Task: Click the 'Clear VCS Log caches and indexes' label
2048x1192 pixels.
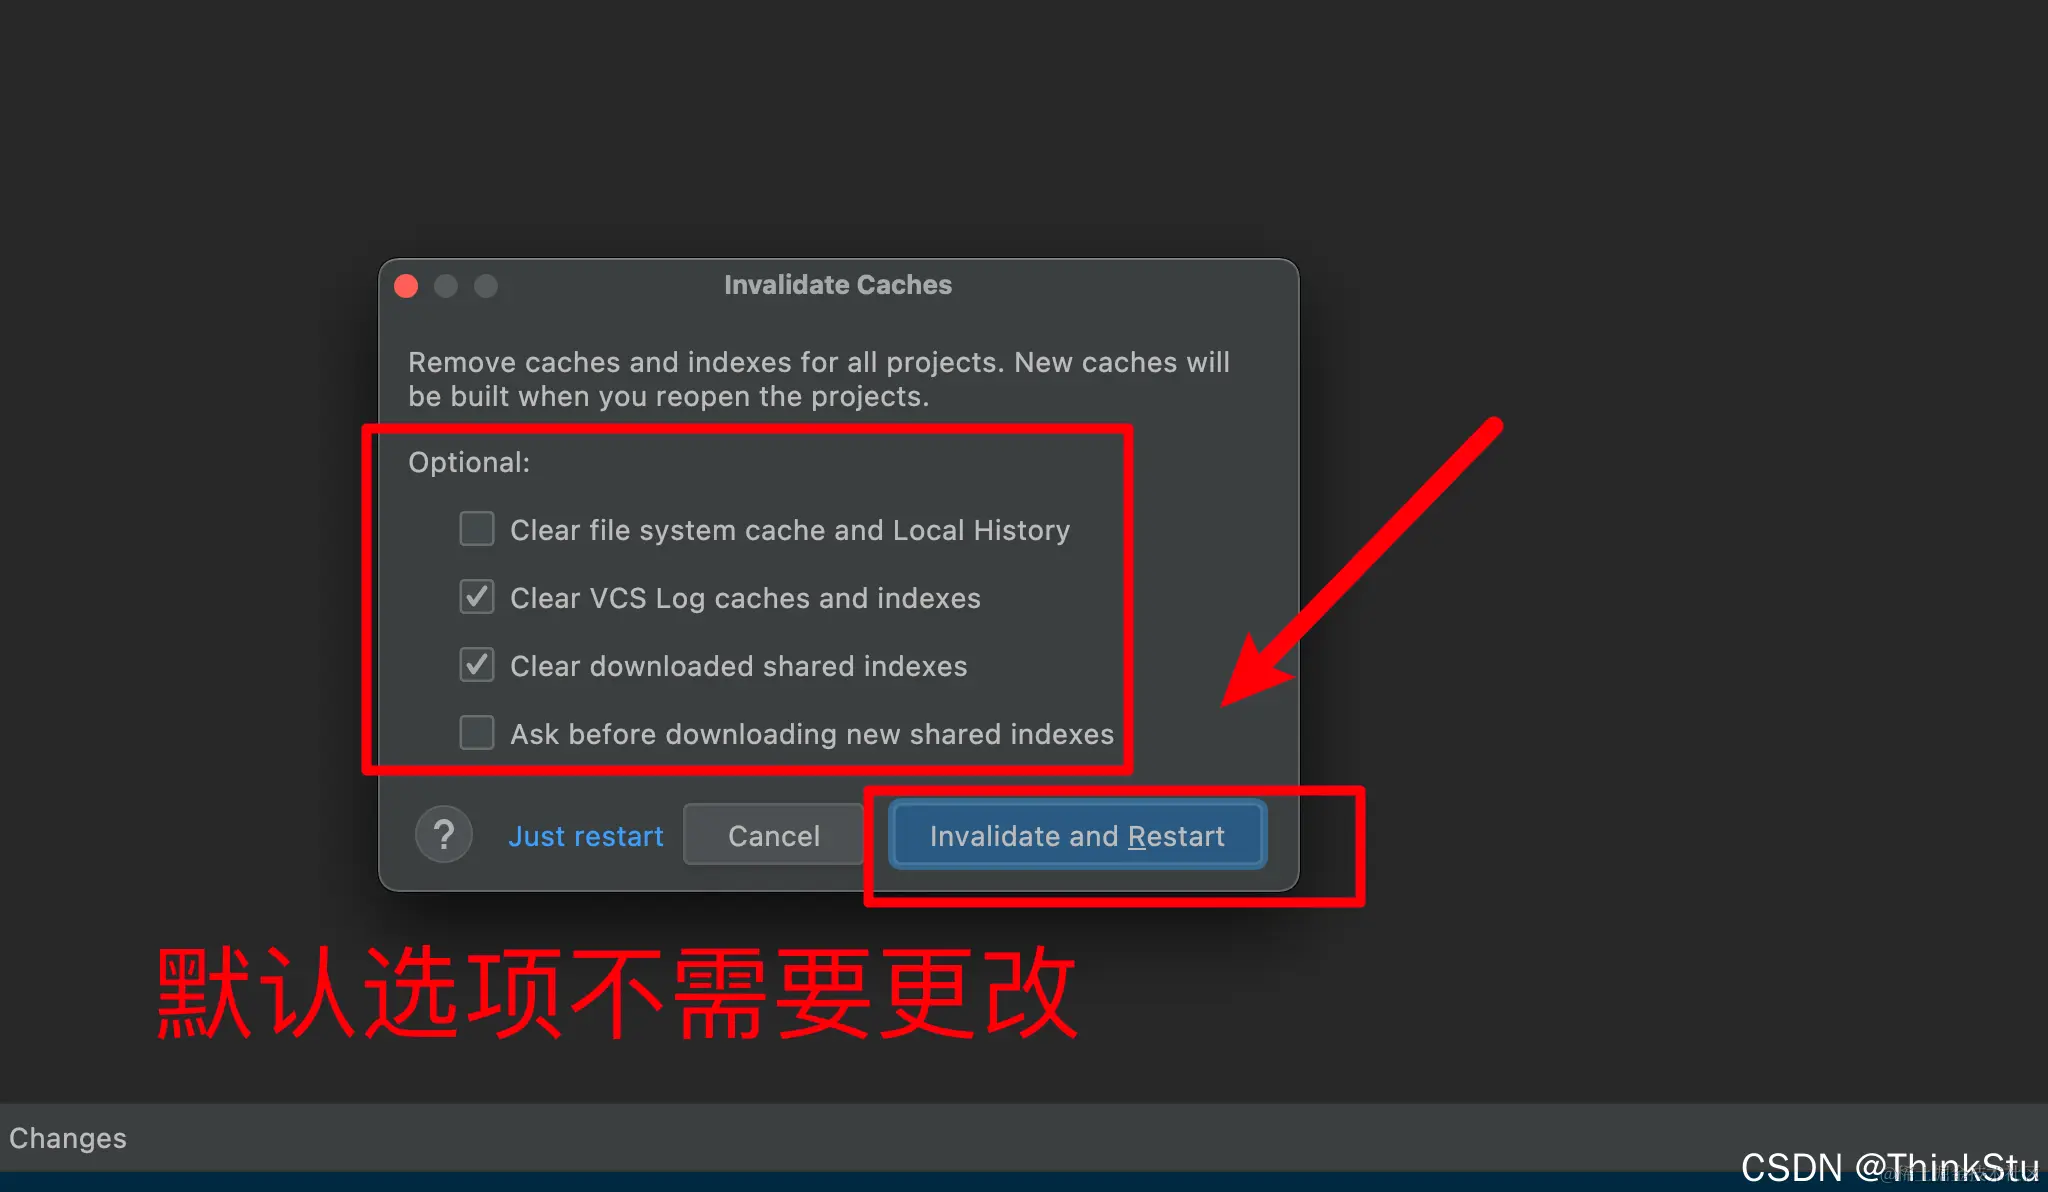Action: pyautogui.click(x=745, y=598)
